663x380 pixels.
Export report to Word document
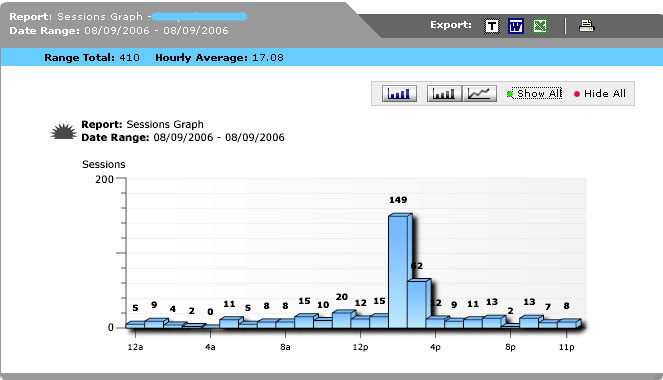(x=516, y=26)
